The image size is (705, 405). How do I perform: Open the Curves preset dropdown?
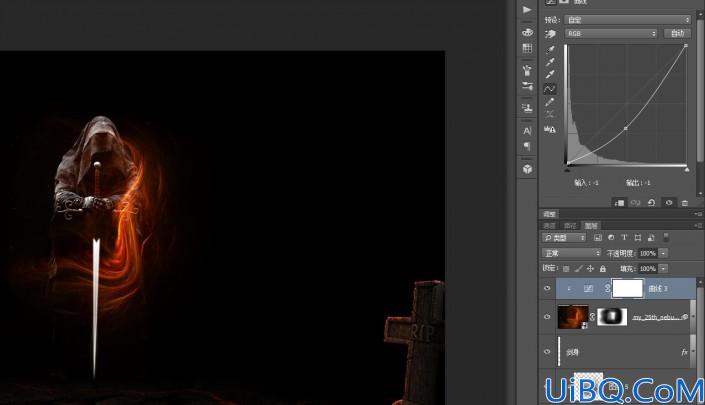click(627, 20)
